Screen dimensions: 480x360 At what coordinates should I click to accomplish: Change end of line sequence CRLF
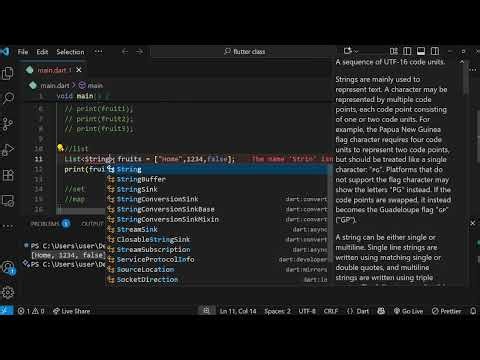331,311
